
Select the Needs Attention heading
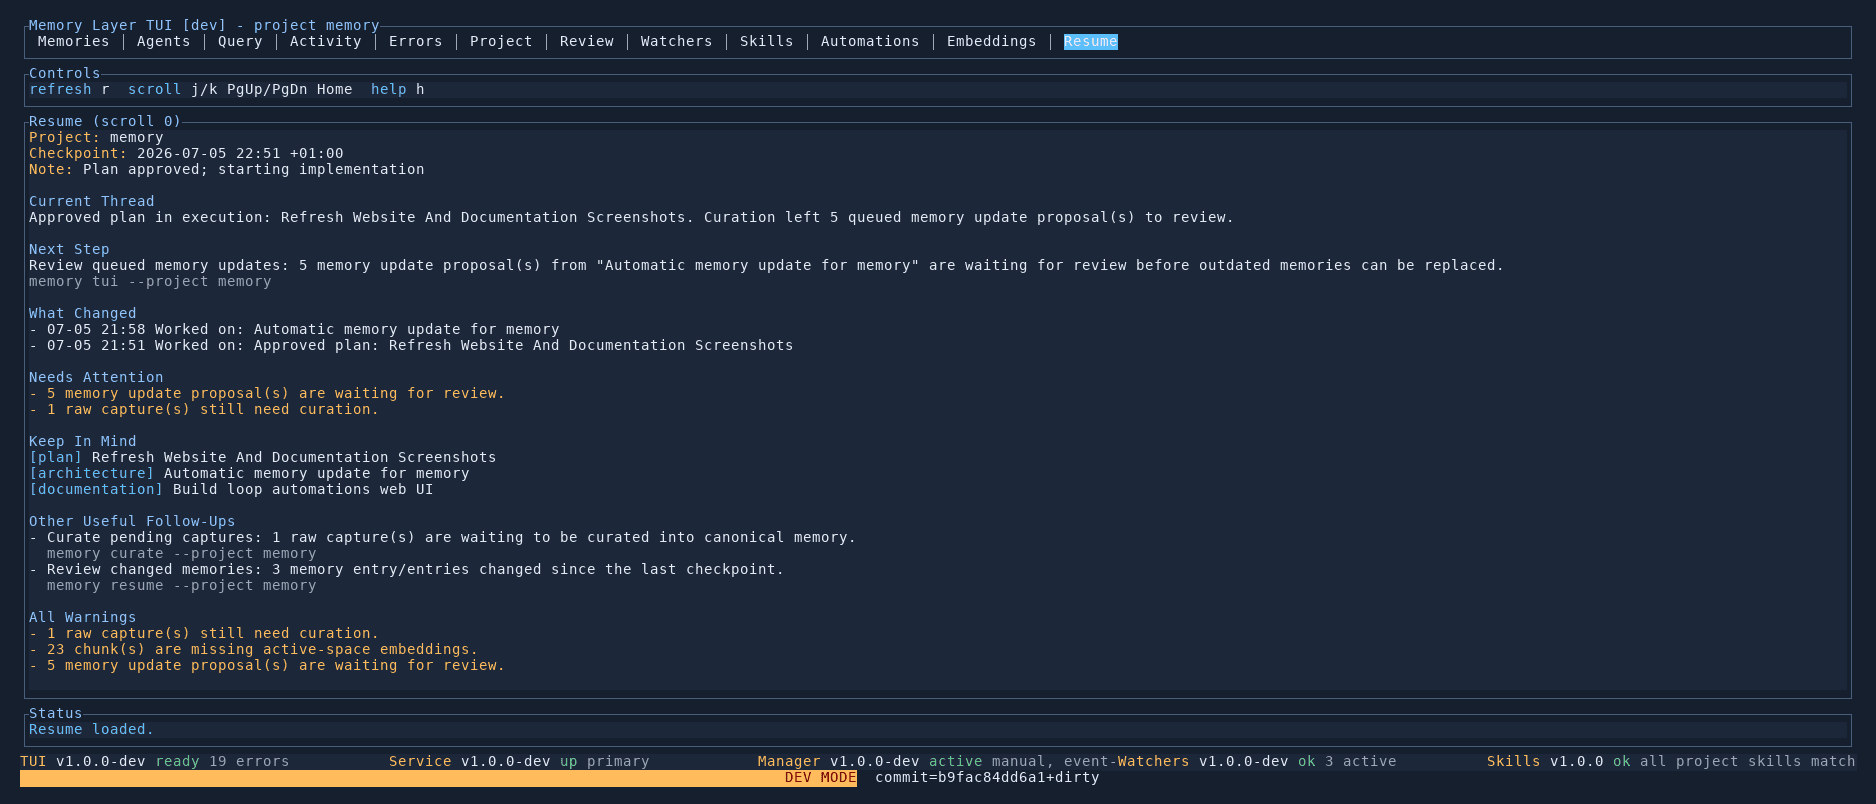[96, 377]
